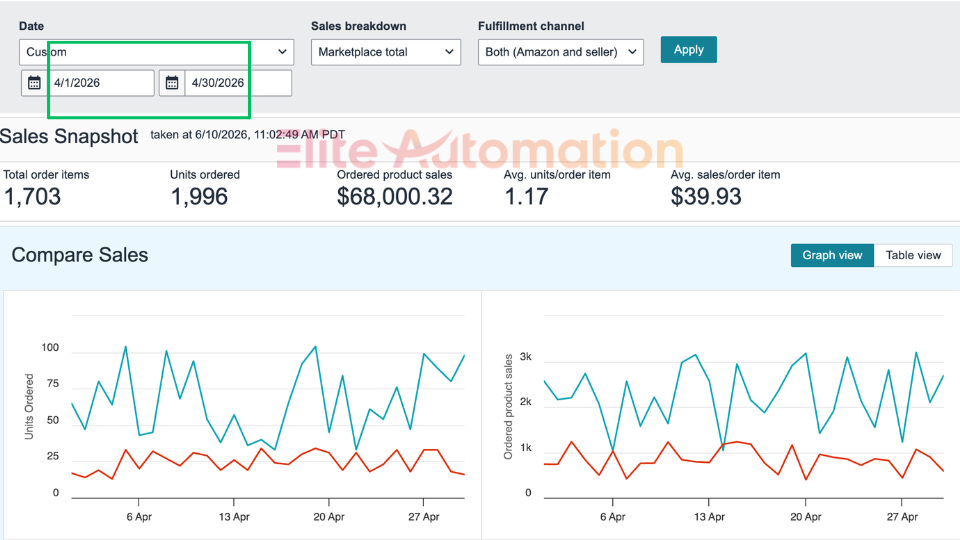Screen dimensions: 960x540
Task: Click the Compare Sales heading
Action: point(80,255)
